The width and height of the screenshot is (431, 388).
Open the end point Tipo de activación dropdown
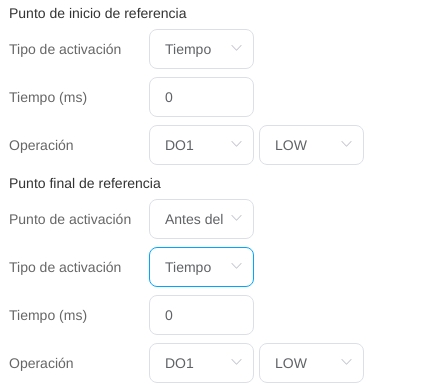(x=201, y=267)
